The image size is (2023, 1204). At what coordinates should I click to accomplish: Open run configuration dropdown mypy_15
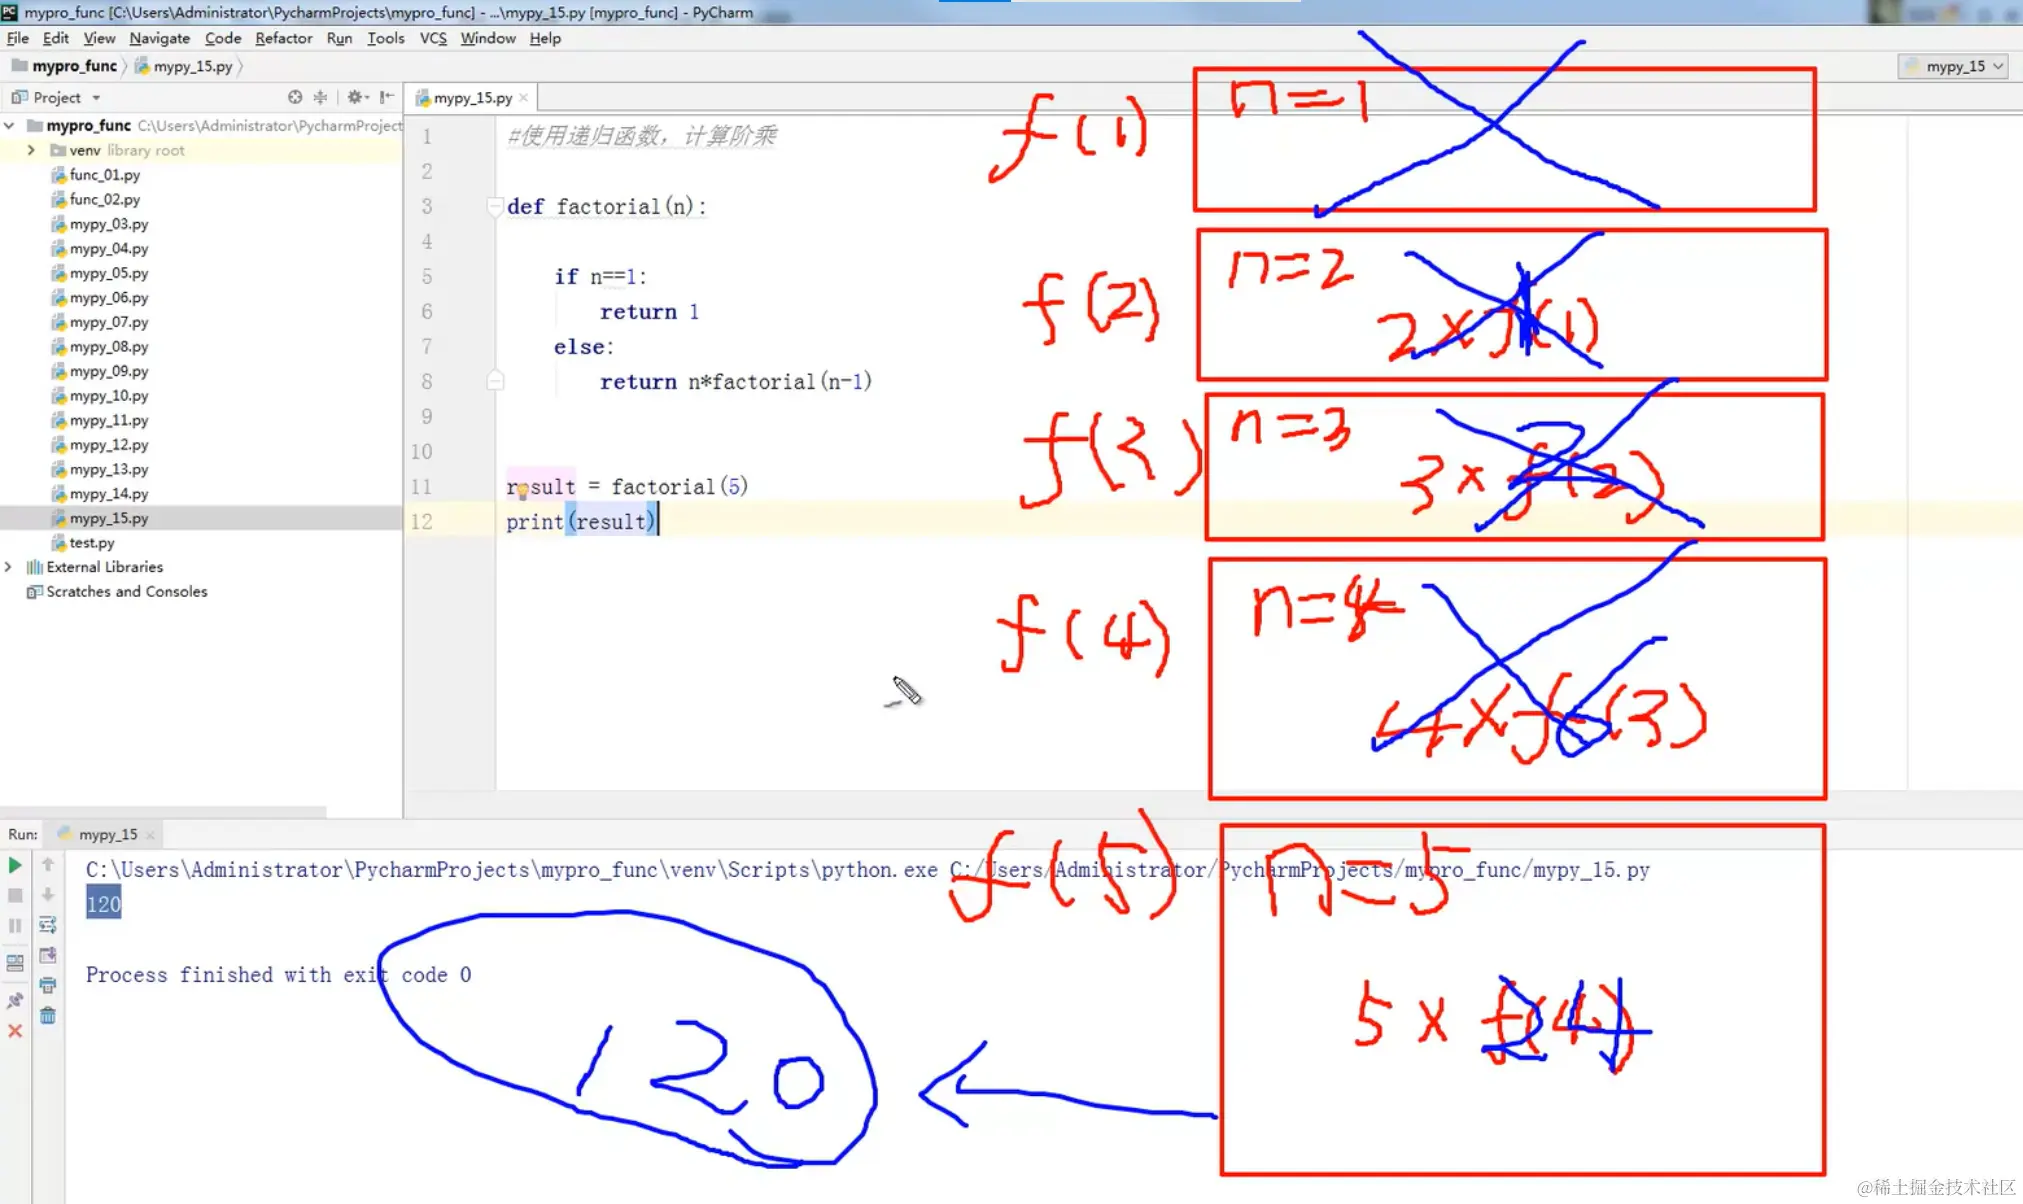1953,66
